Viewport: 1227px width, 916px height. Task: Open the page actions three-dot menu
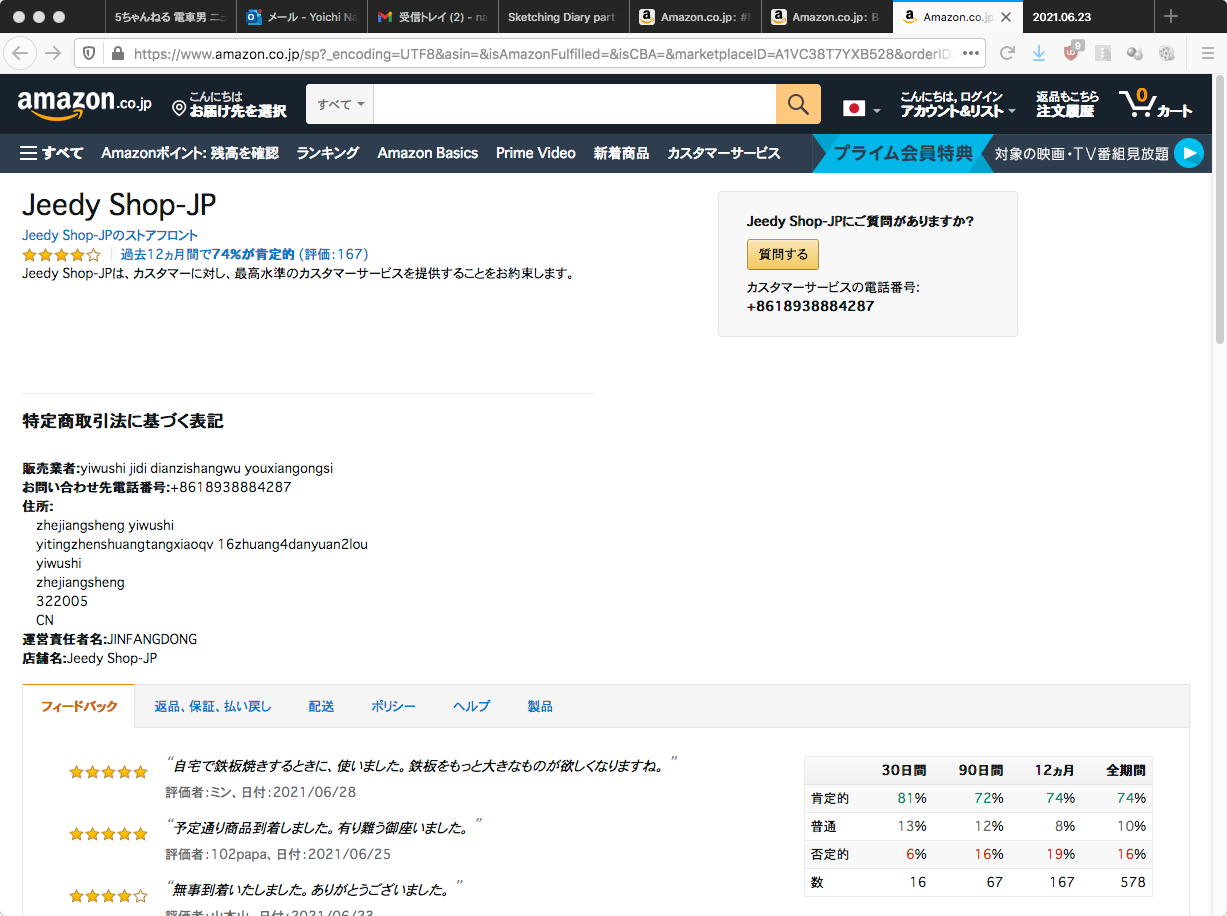(x=971, y=53)
